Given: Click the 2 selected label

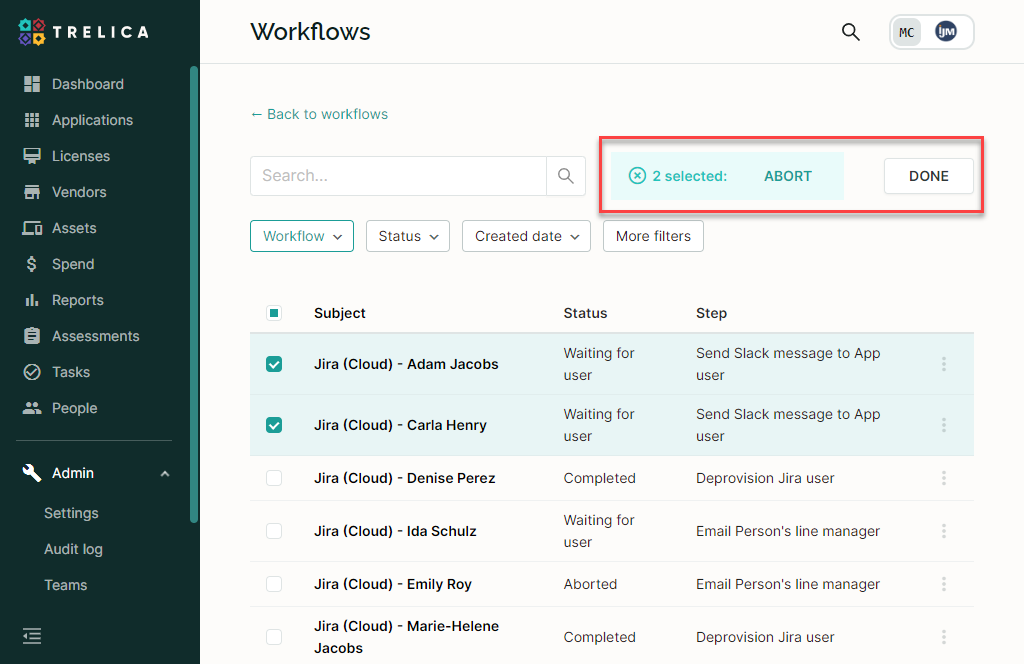Looking at the screenshot, I should pyautogui.click(x=690, y=176).
